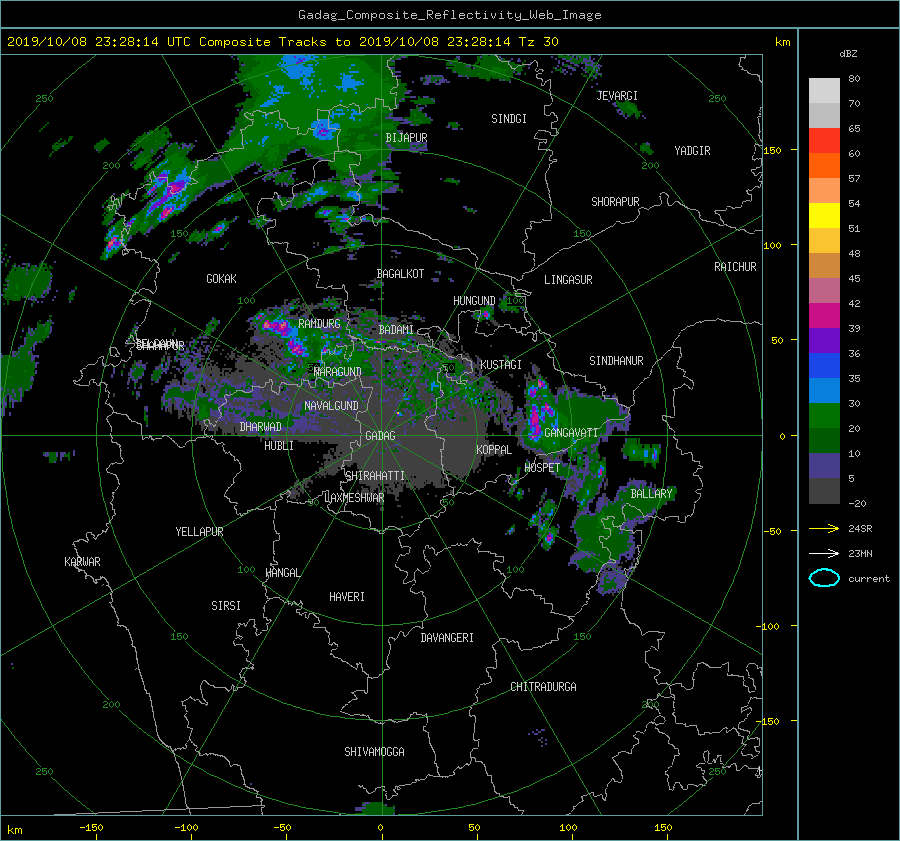900x841 pixels.
Task: Select the red 65–60 dBZ color swatch
Action: pyautogui.click(x=824, y=141)
